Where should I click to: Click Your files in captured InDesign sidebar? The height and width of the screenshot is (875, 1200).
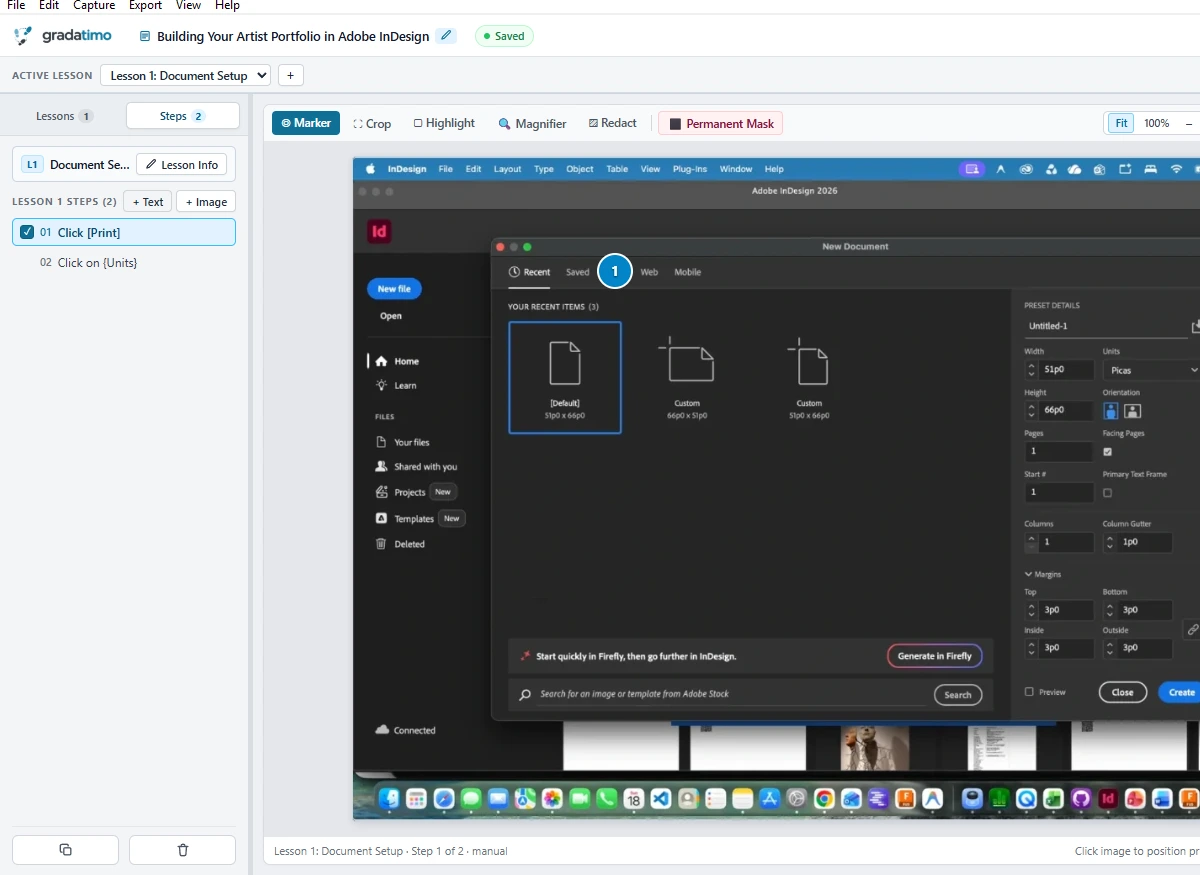point(402,442)
